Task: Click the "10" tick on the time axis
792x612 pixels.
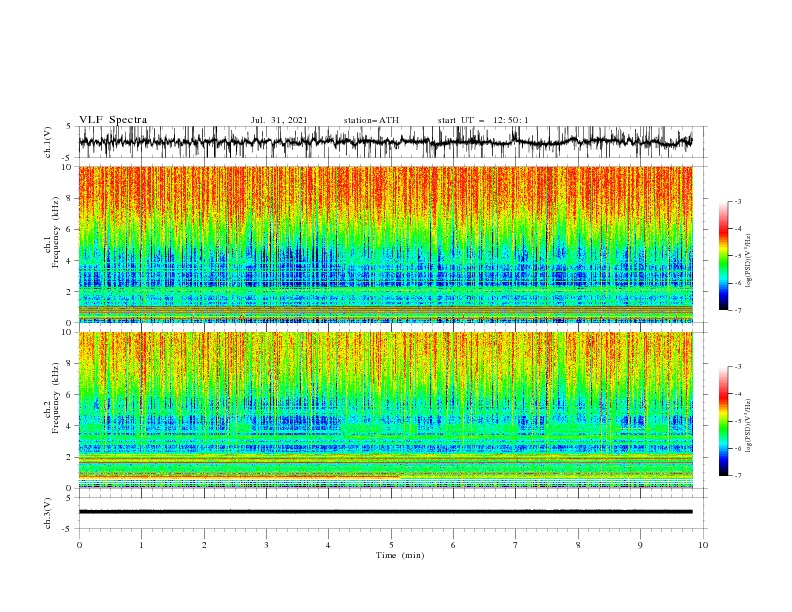Action: [x=703, y=545]
